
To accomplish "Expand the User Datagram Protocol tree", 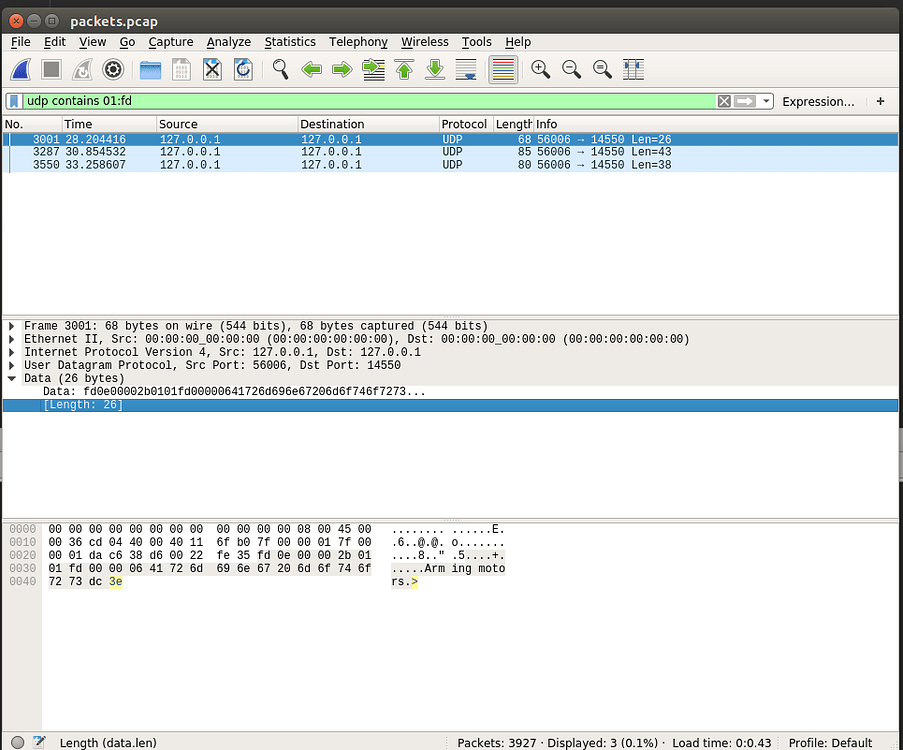I will [10, 365].
